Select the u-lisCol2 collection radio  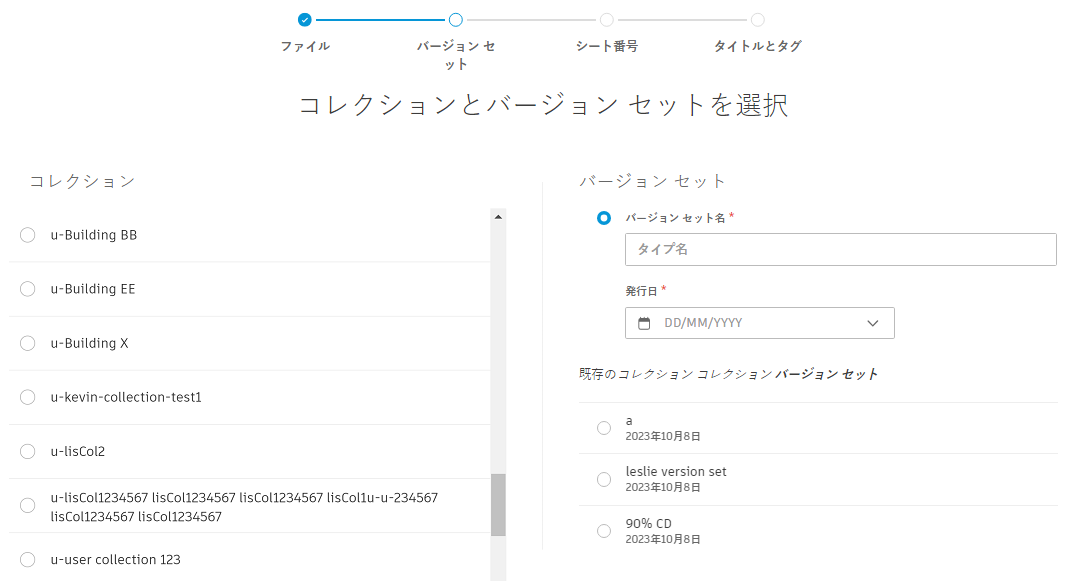28,451
